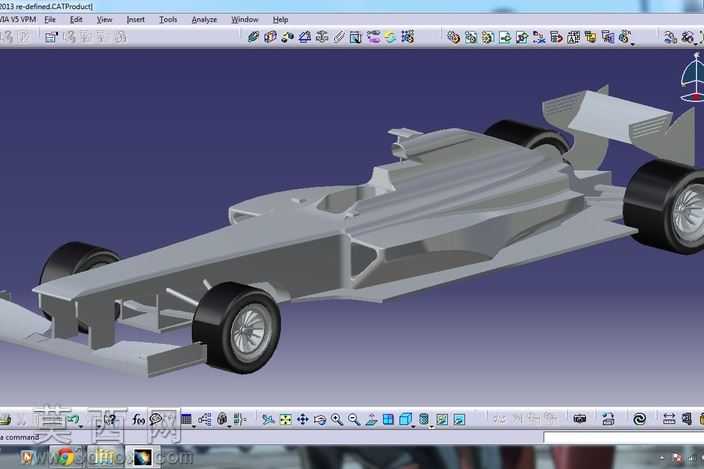
Task: Open the dark space-image app in the taskbar
Action: [143, 457]
